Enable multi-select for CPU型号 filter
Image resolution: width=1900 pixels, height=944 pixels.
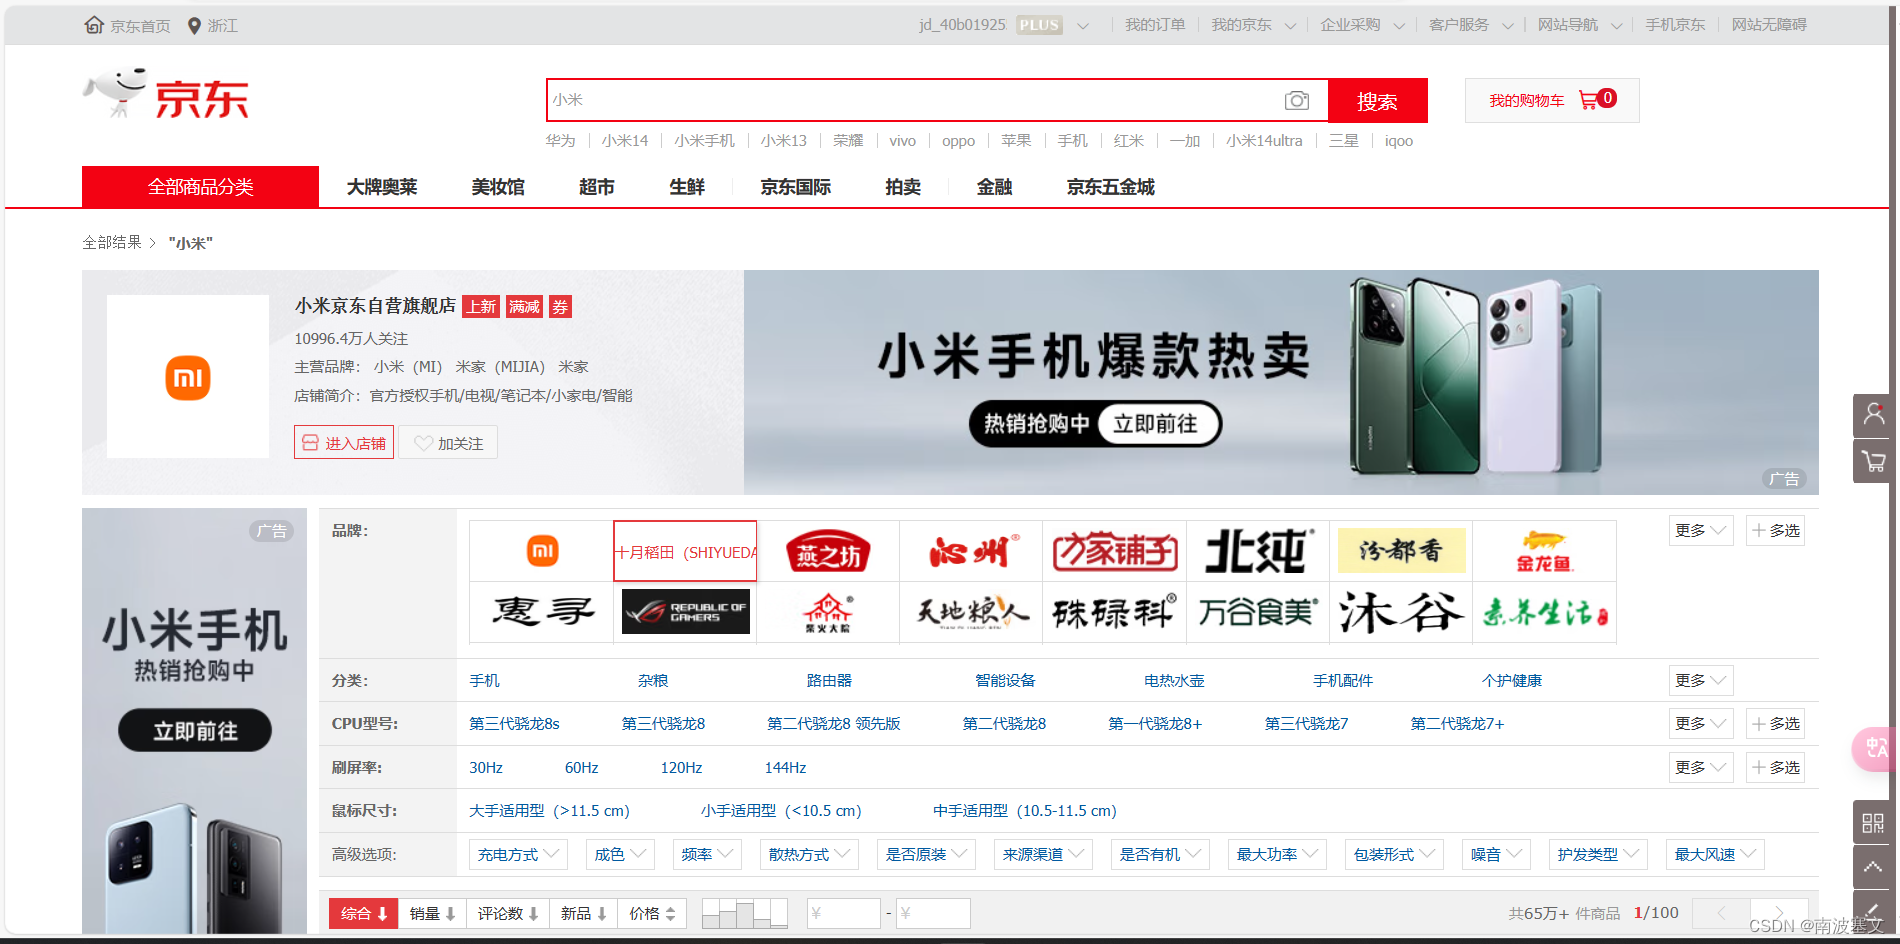pyautogui.click(x=1776, y=723)
